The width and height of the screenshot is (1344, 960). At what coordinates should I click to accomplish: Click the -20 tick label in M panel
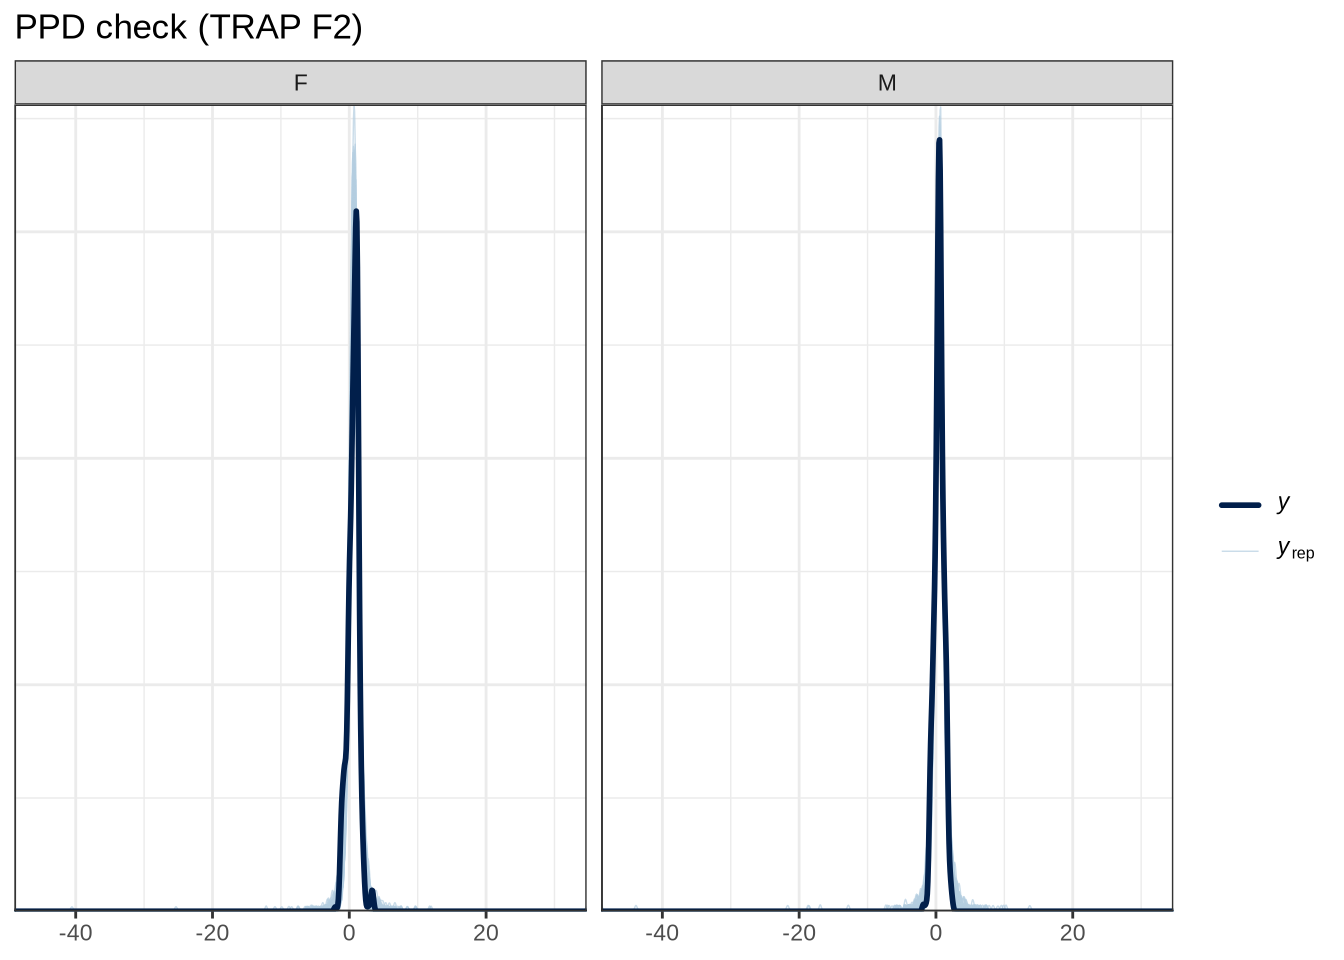[798, 934]
